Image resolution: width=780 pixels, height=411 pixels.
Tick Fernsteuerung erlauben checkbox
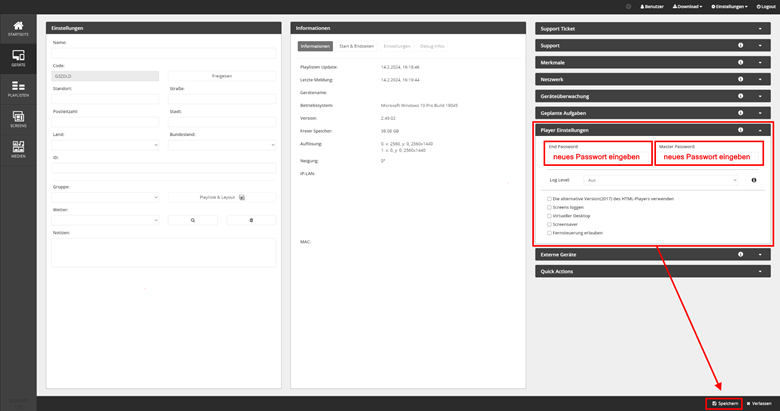[x=549, y=232]
